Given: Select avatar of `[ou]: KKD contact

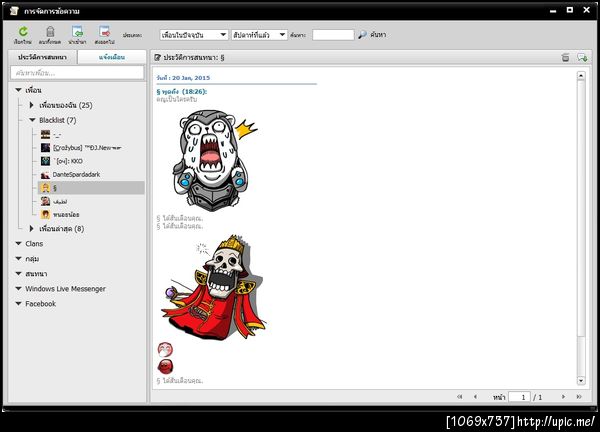Looking at the screenshot, I should pyautogui.click(x=46, y=161).
